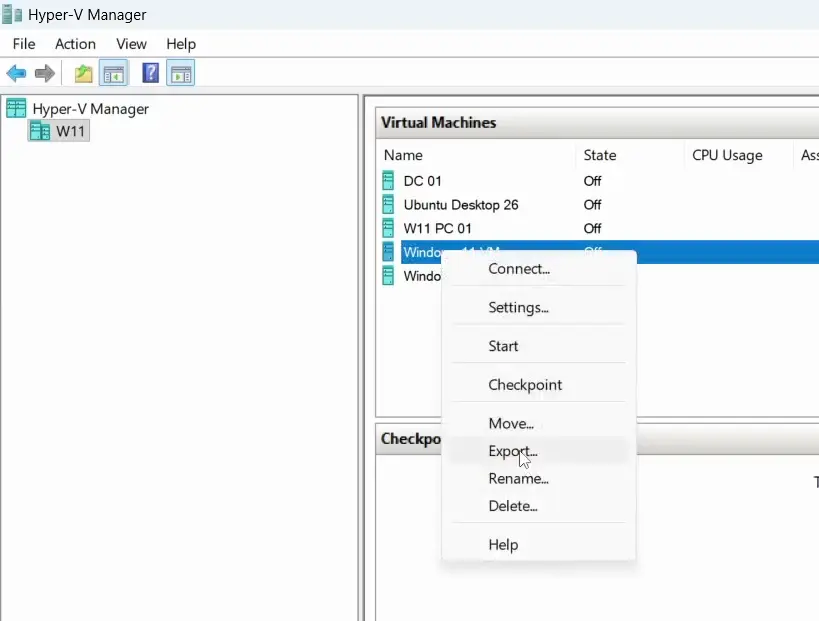
Task: Select the W11 PC 01 virtual machine name
Action: click(x=437, y=228)
